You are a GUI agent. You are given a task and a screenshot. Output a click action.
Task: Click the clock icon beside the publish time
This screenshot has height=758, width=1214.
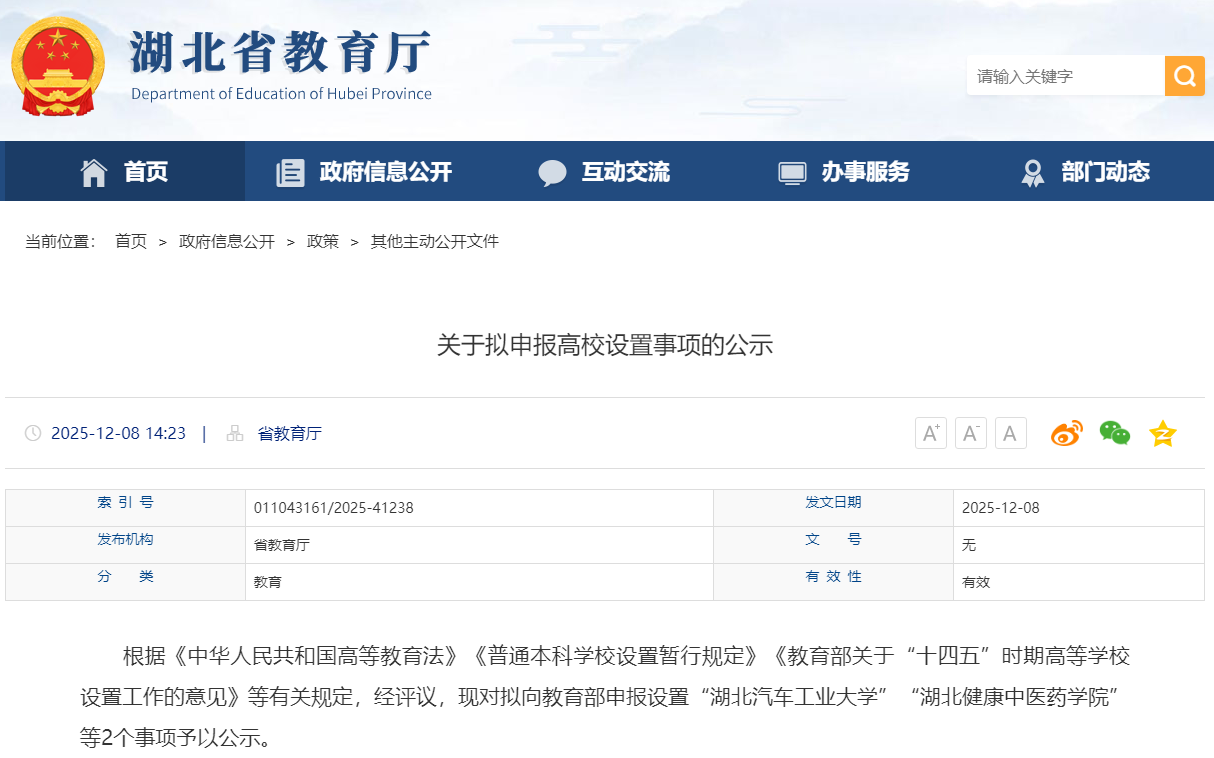click(x=33, y=433)
